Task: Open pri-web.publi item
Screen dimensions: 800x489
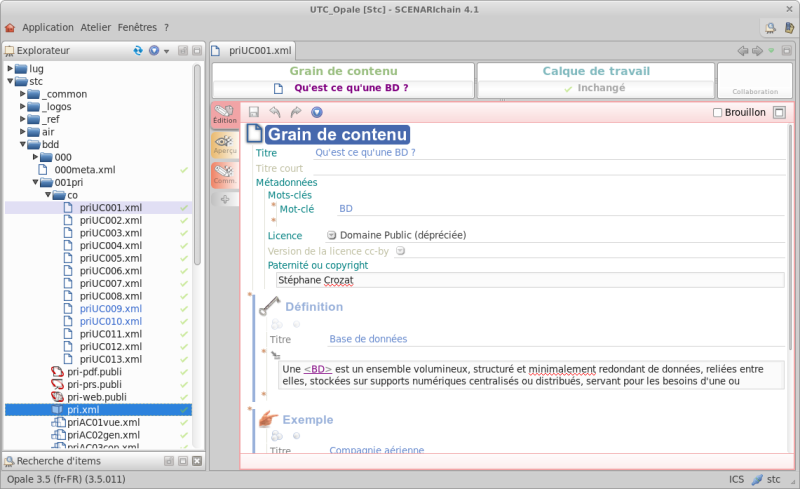Action: (x=96, y=397)
